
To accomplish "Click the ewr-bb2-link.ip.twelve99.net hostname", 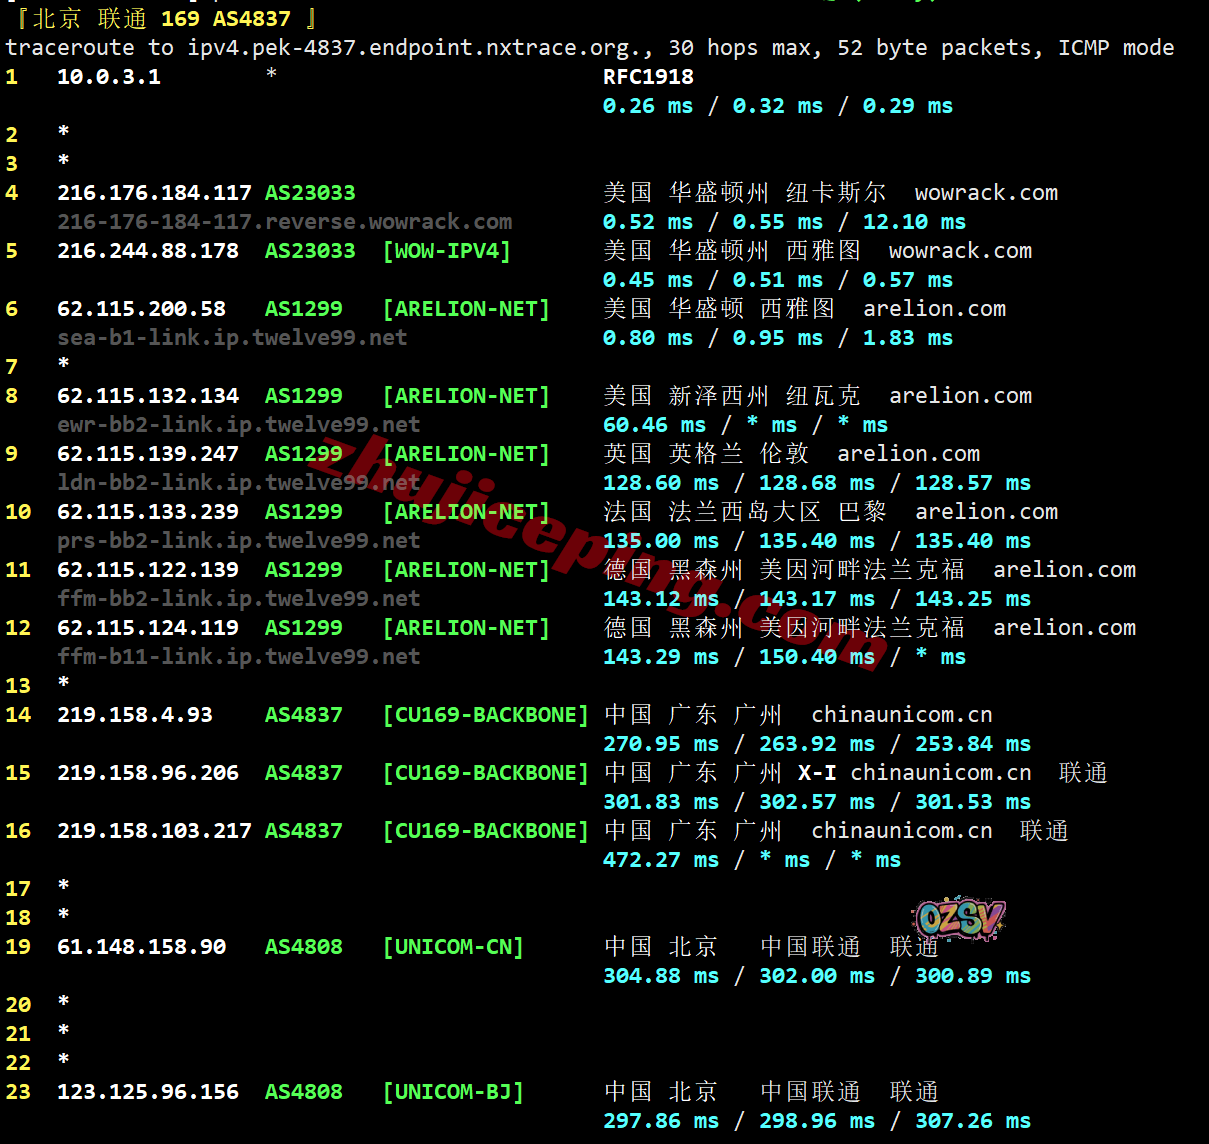I will (x=238, y=425).
